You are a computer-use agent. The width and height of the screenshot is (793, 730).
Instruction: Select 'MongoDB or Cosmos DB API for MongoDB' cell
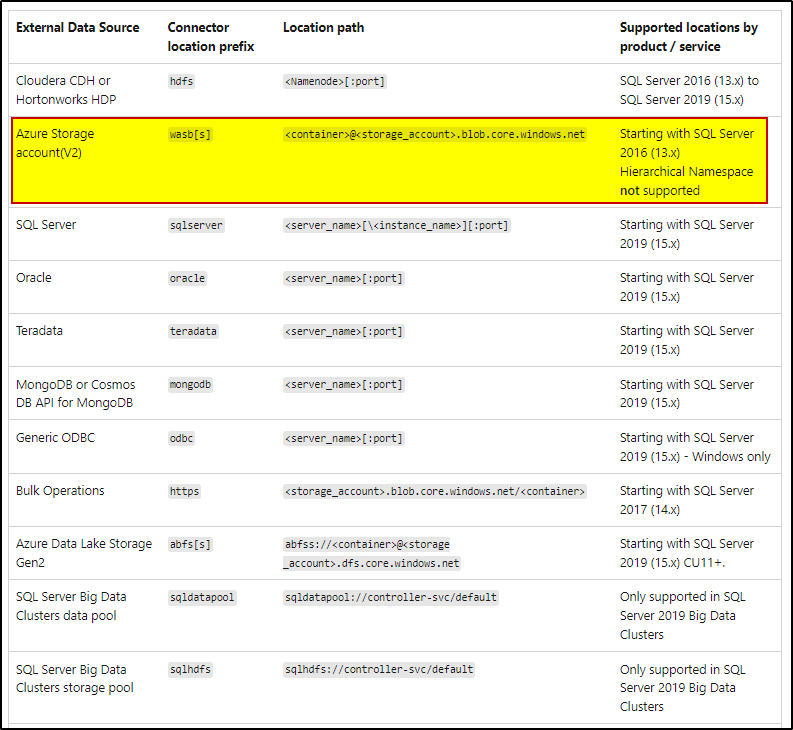(x=75, y=394)
